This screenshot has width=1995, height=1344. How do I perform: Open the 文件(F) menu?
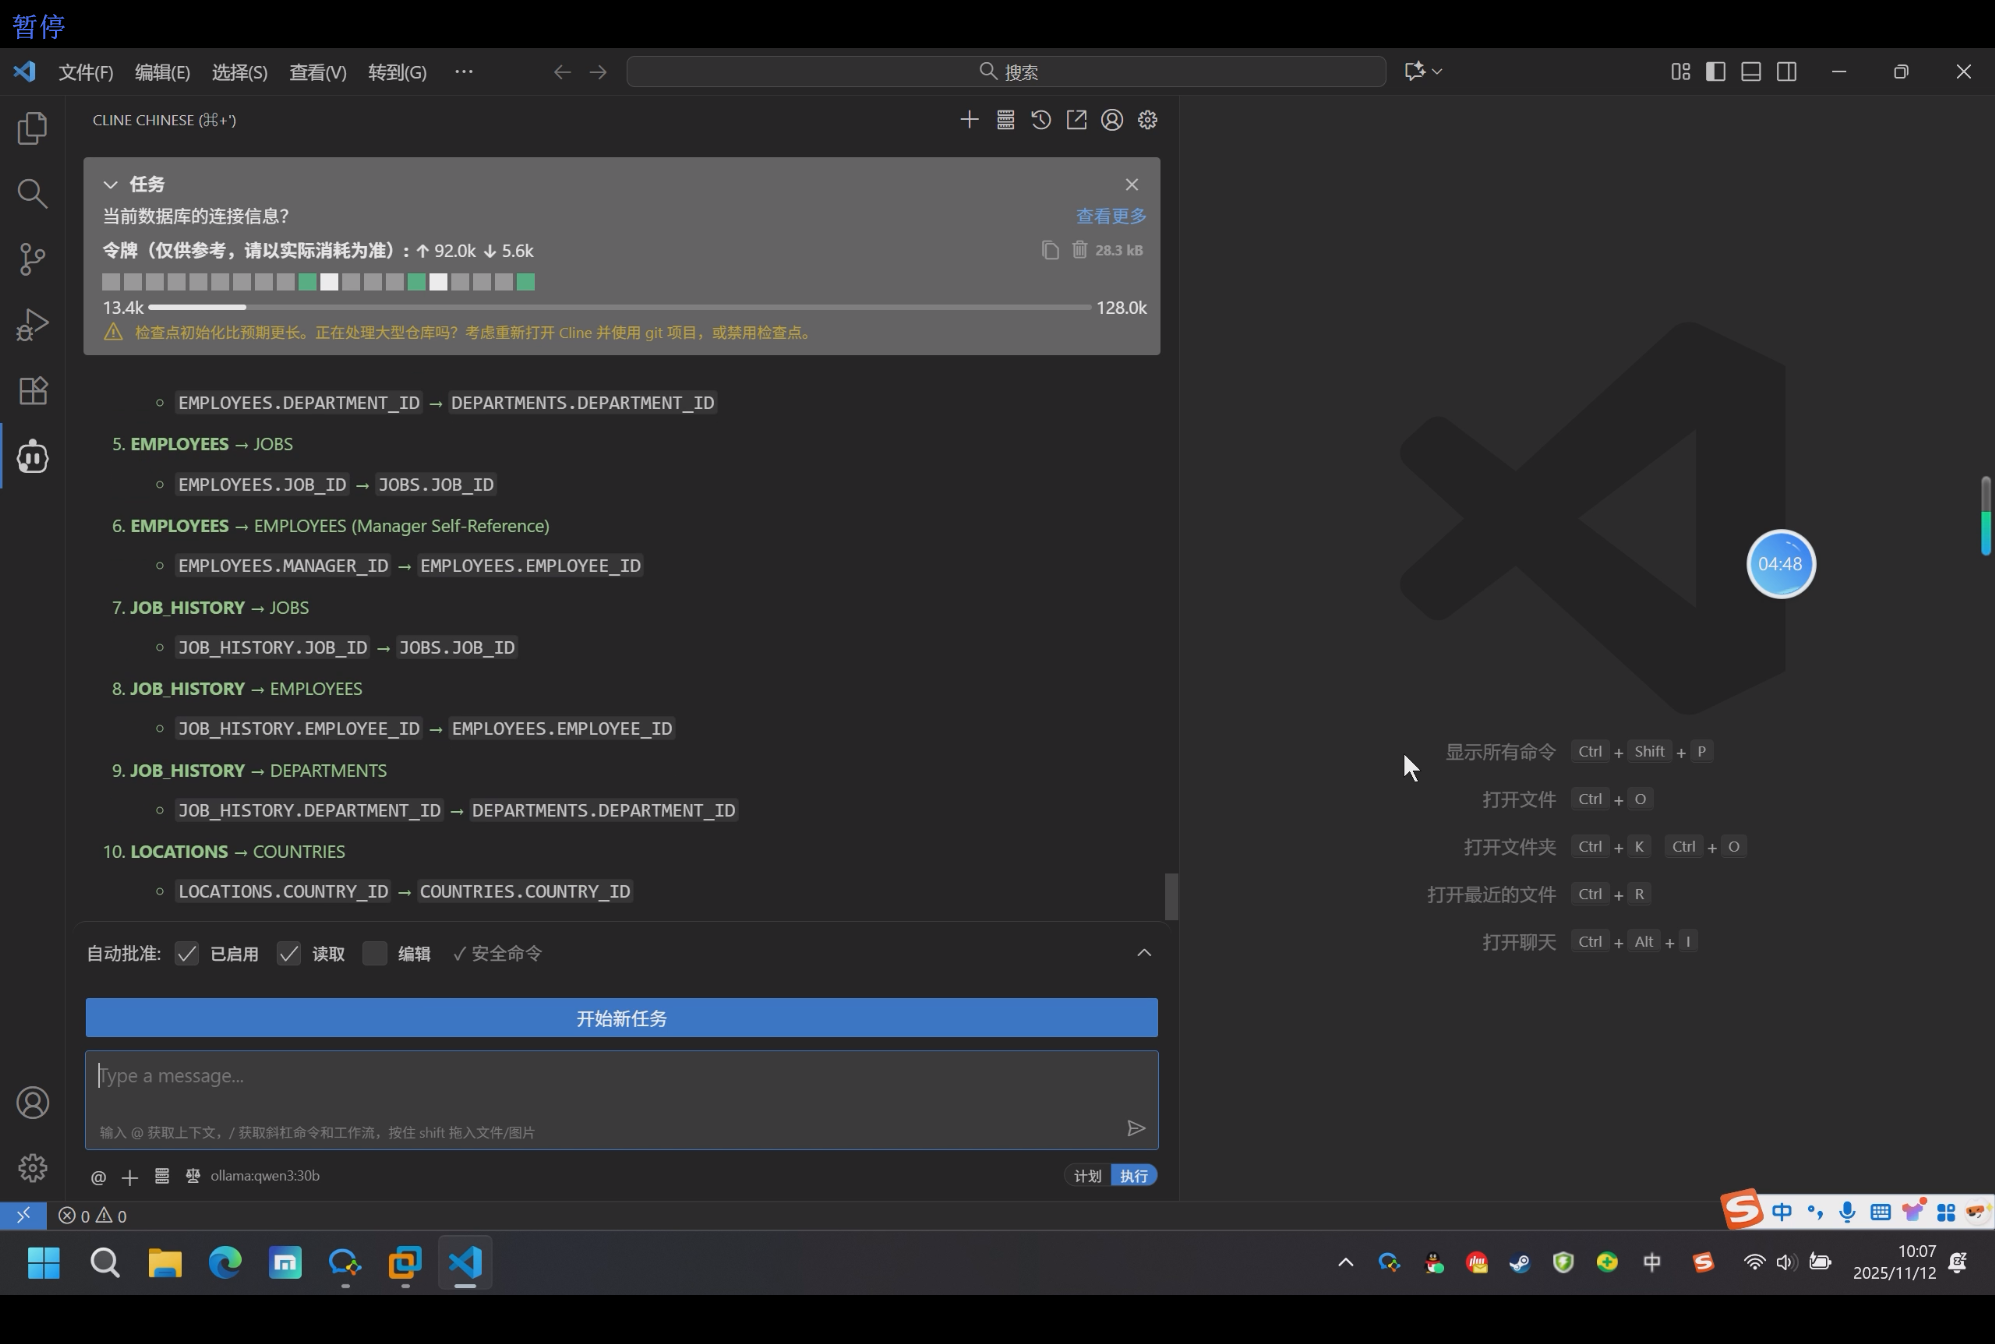85,72
